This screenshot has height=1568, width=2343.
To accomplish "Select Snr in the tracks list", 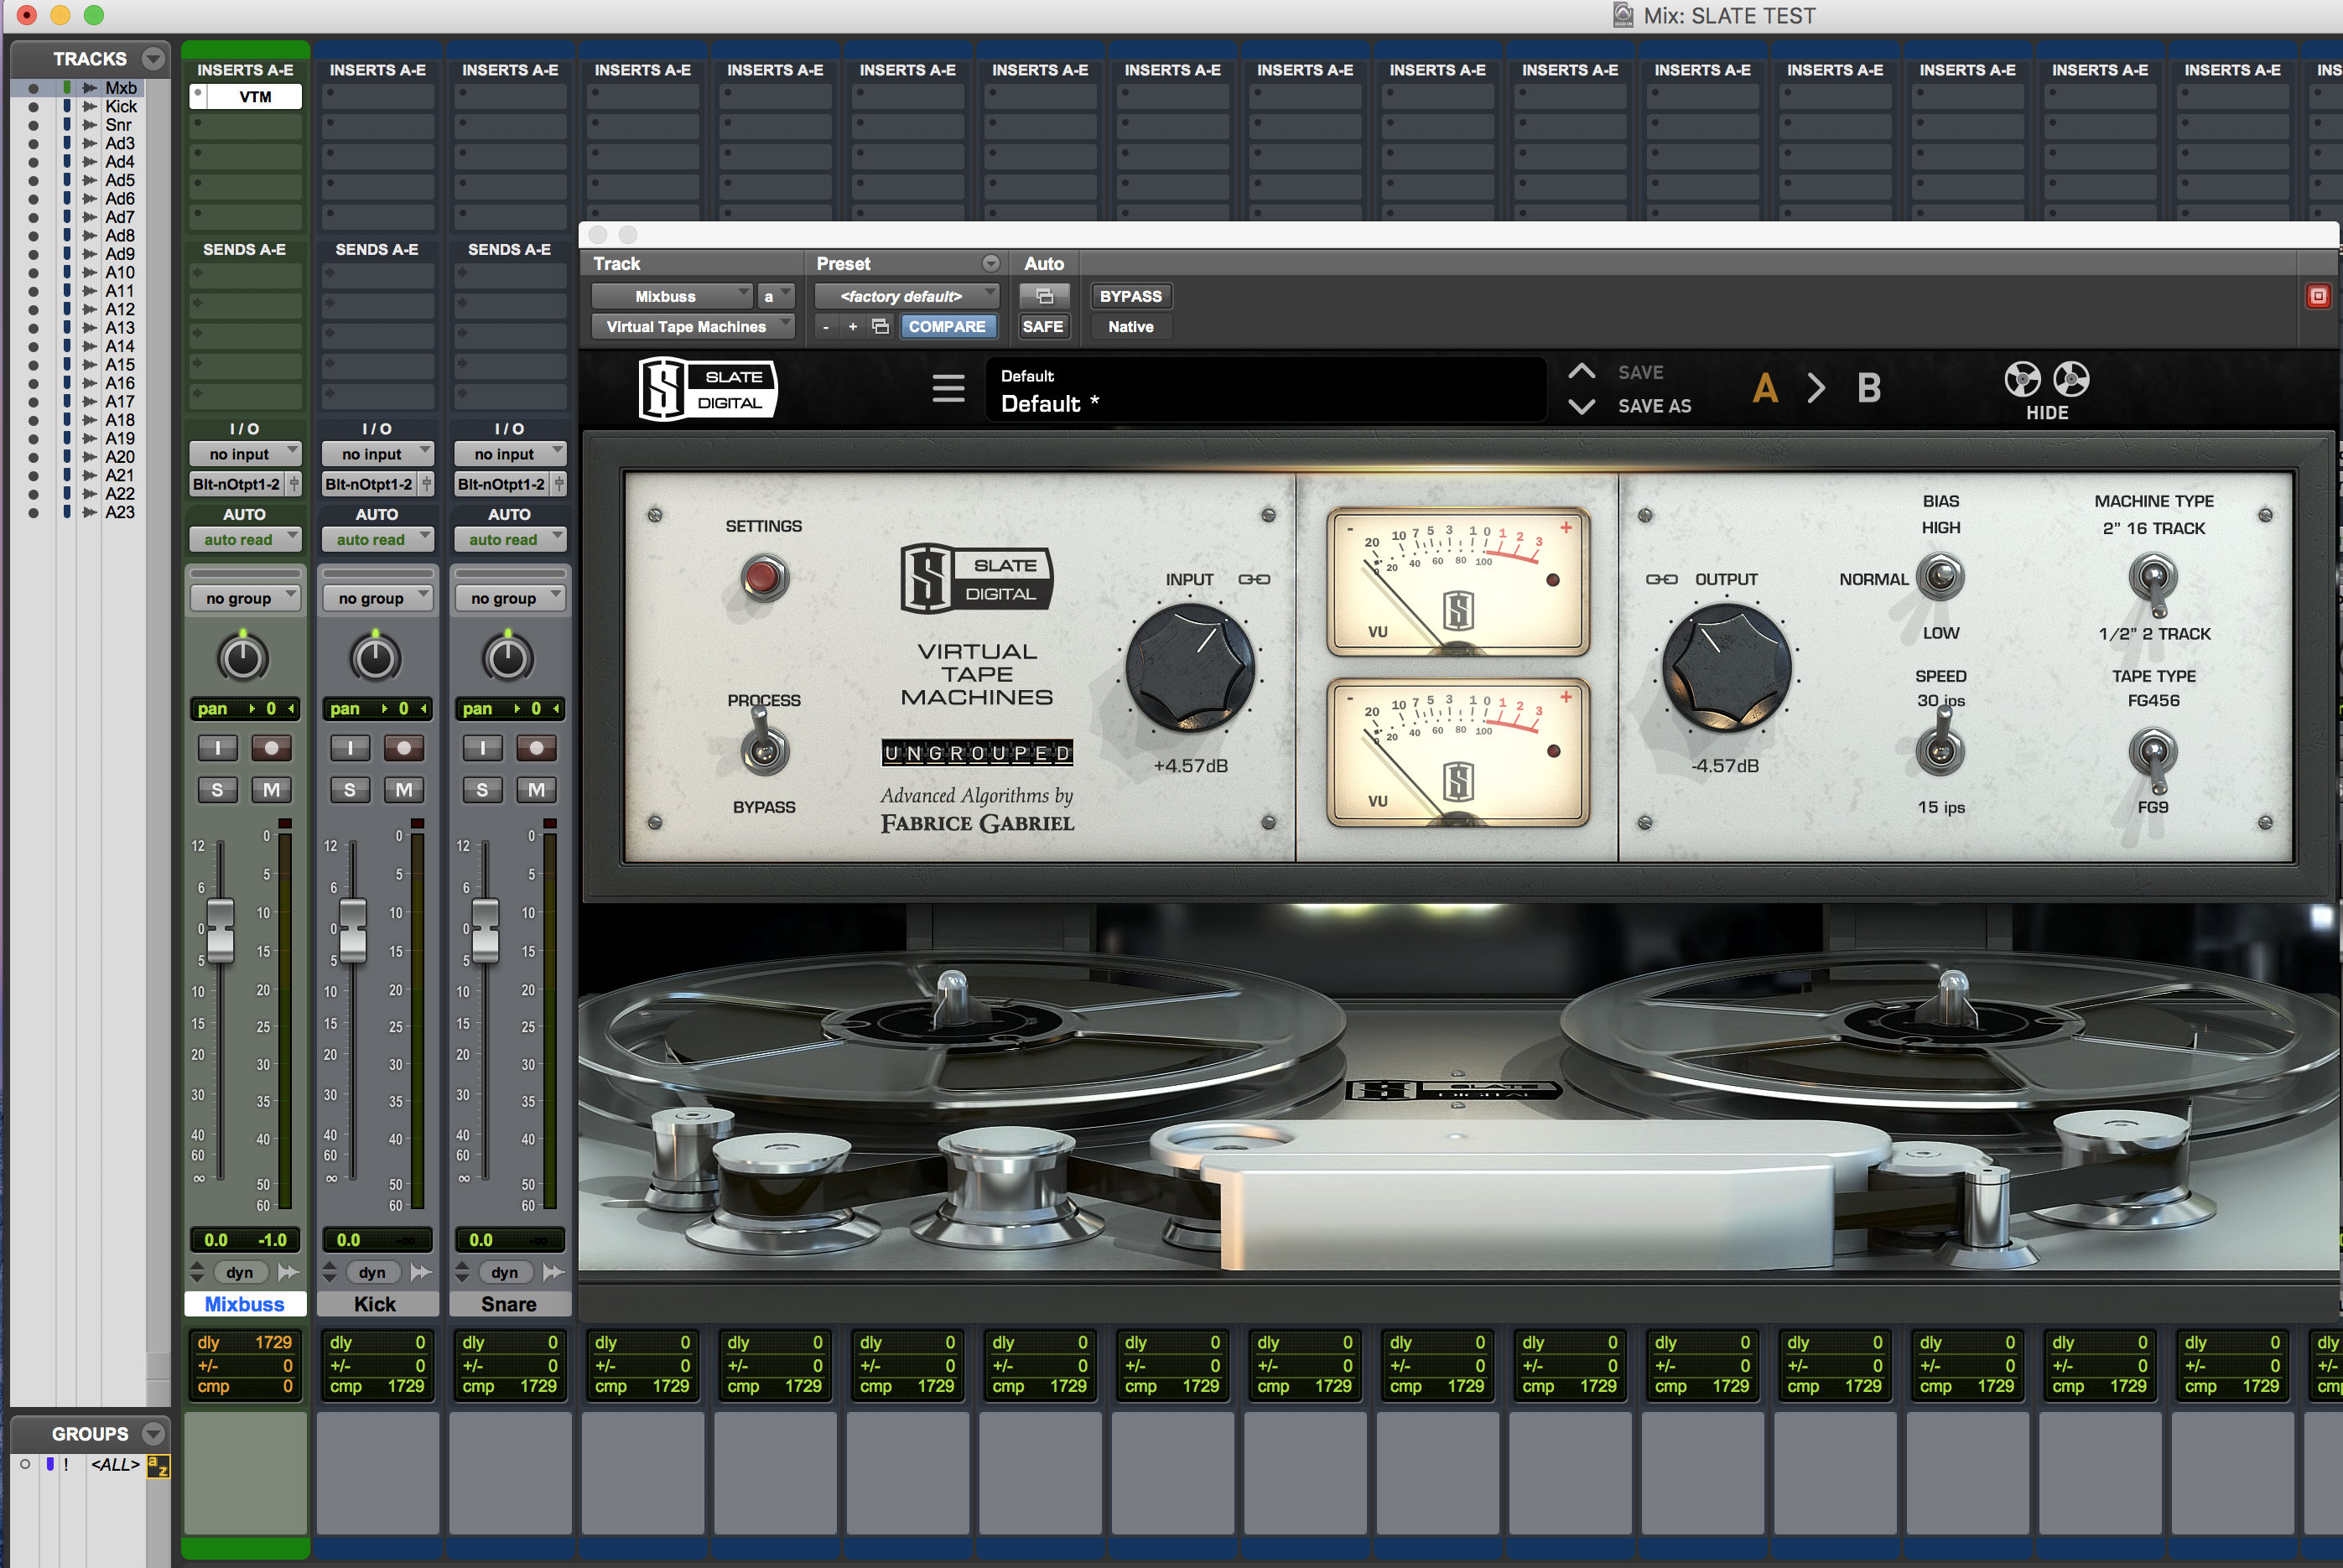I will (118, 125).
